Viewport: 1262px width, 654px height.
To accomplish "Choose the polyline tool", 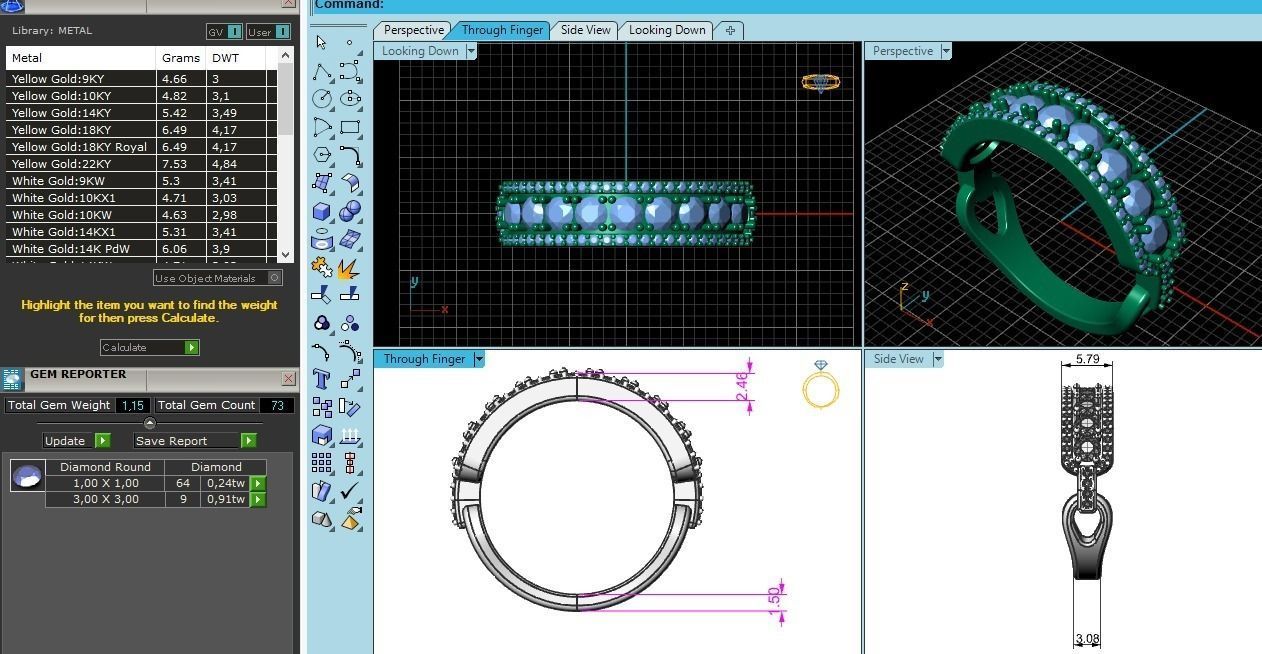I will (x=321, y=71).
